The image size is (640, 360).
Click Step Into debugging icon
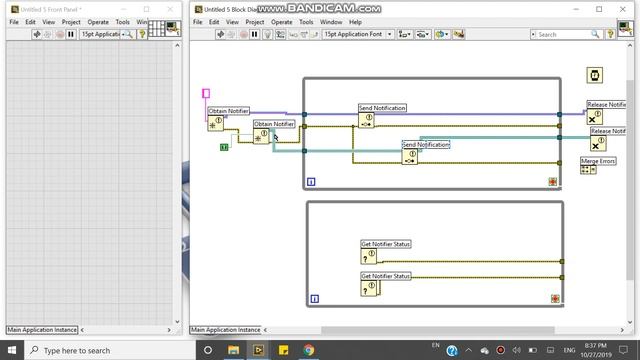pos(293,35)
